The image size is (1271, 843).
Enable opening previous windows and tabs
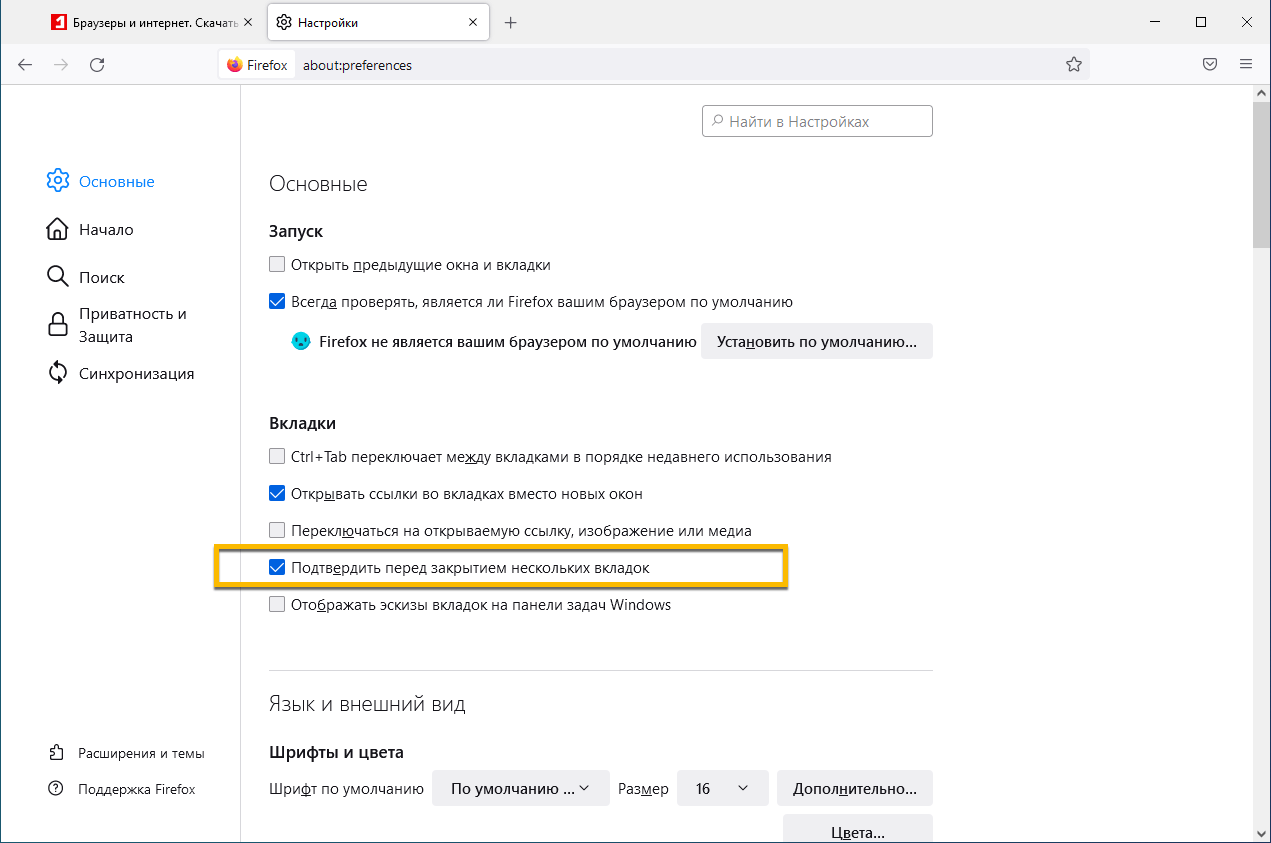pos(277,265)
